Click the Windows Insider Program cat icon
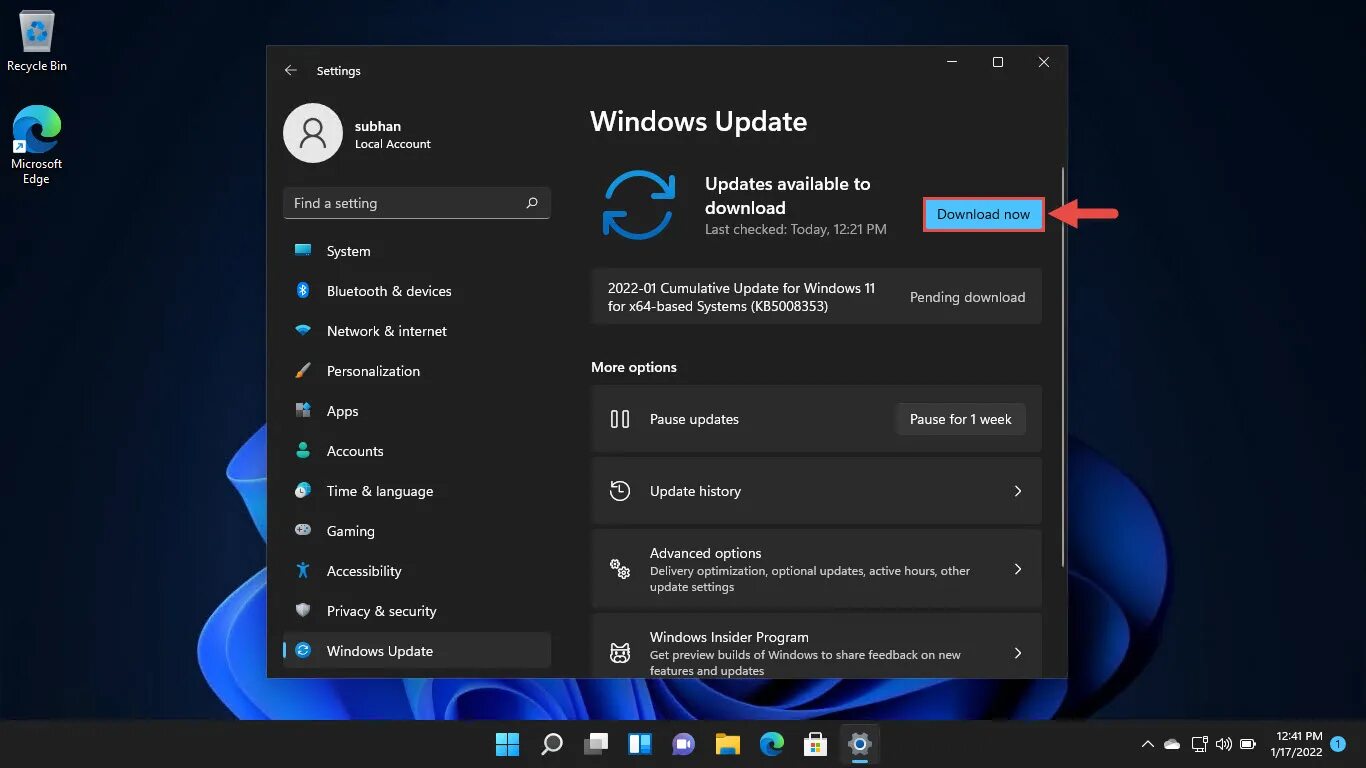Image resolution: width=1366 pixels, height=768 pixels. tap(619, 653)
